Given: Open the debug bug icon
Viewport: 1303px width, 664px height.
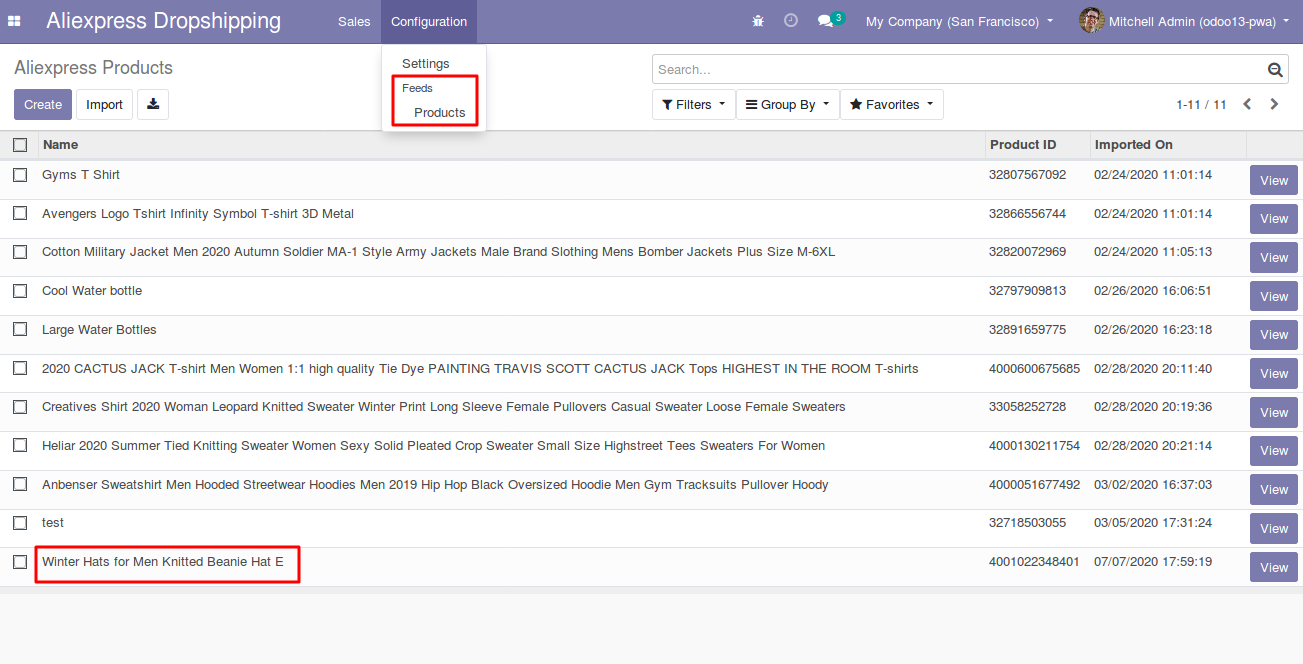Looking at the screenshot, I should tap(758, 21).
